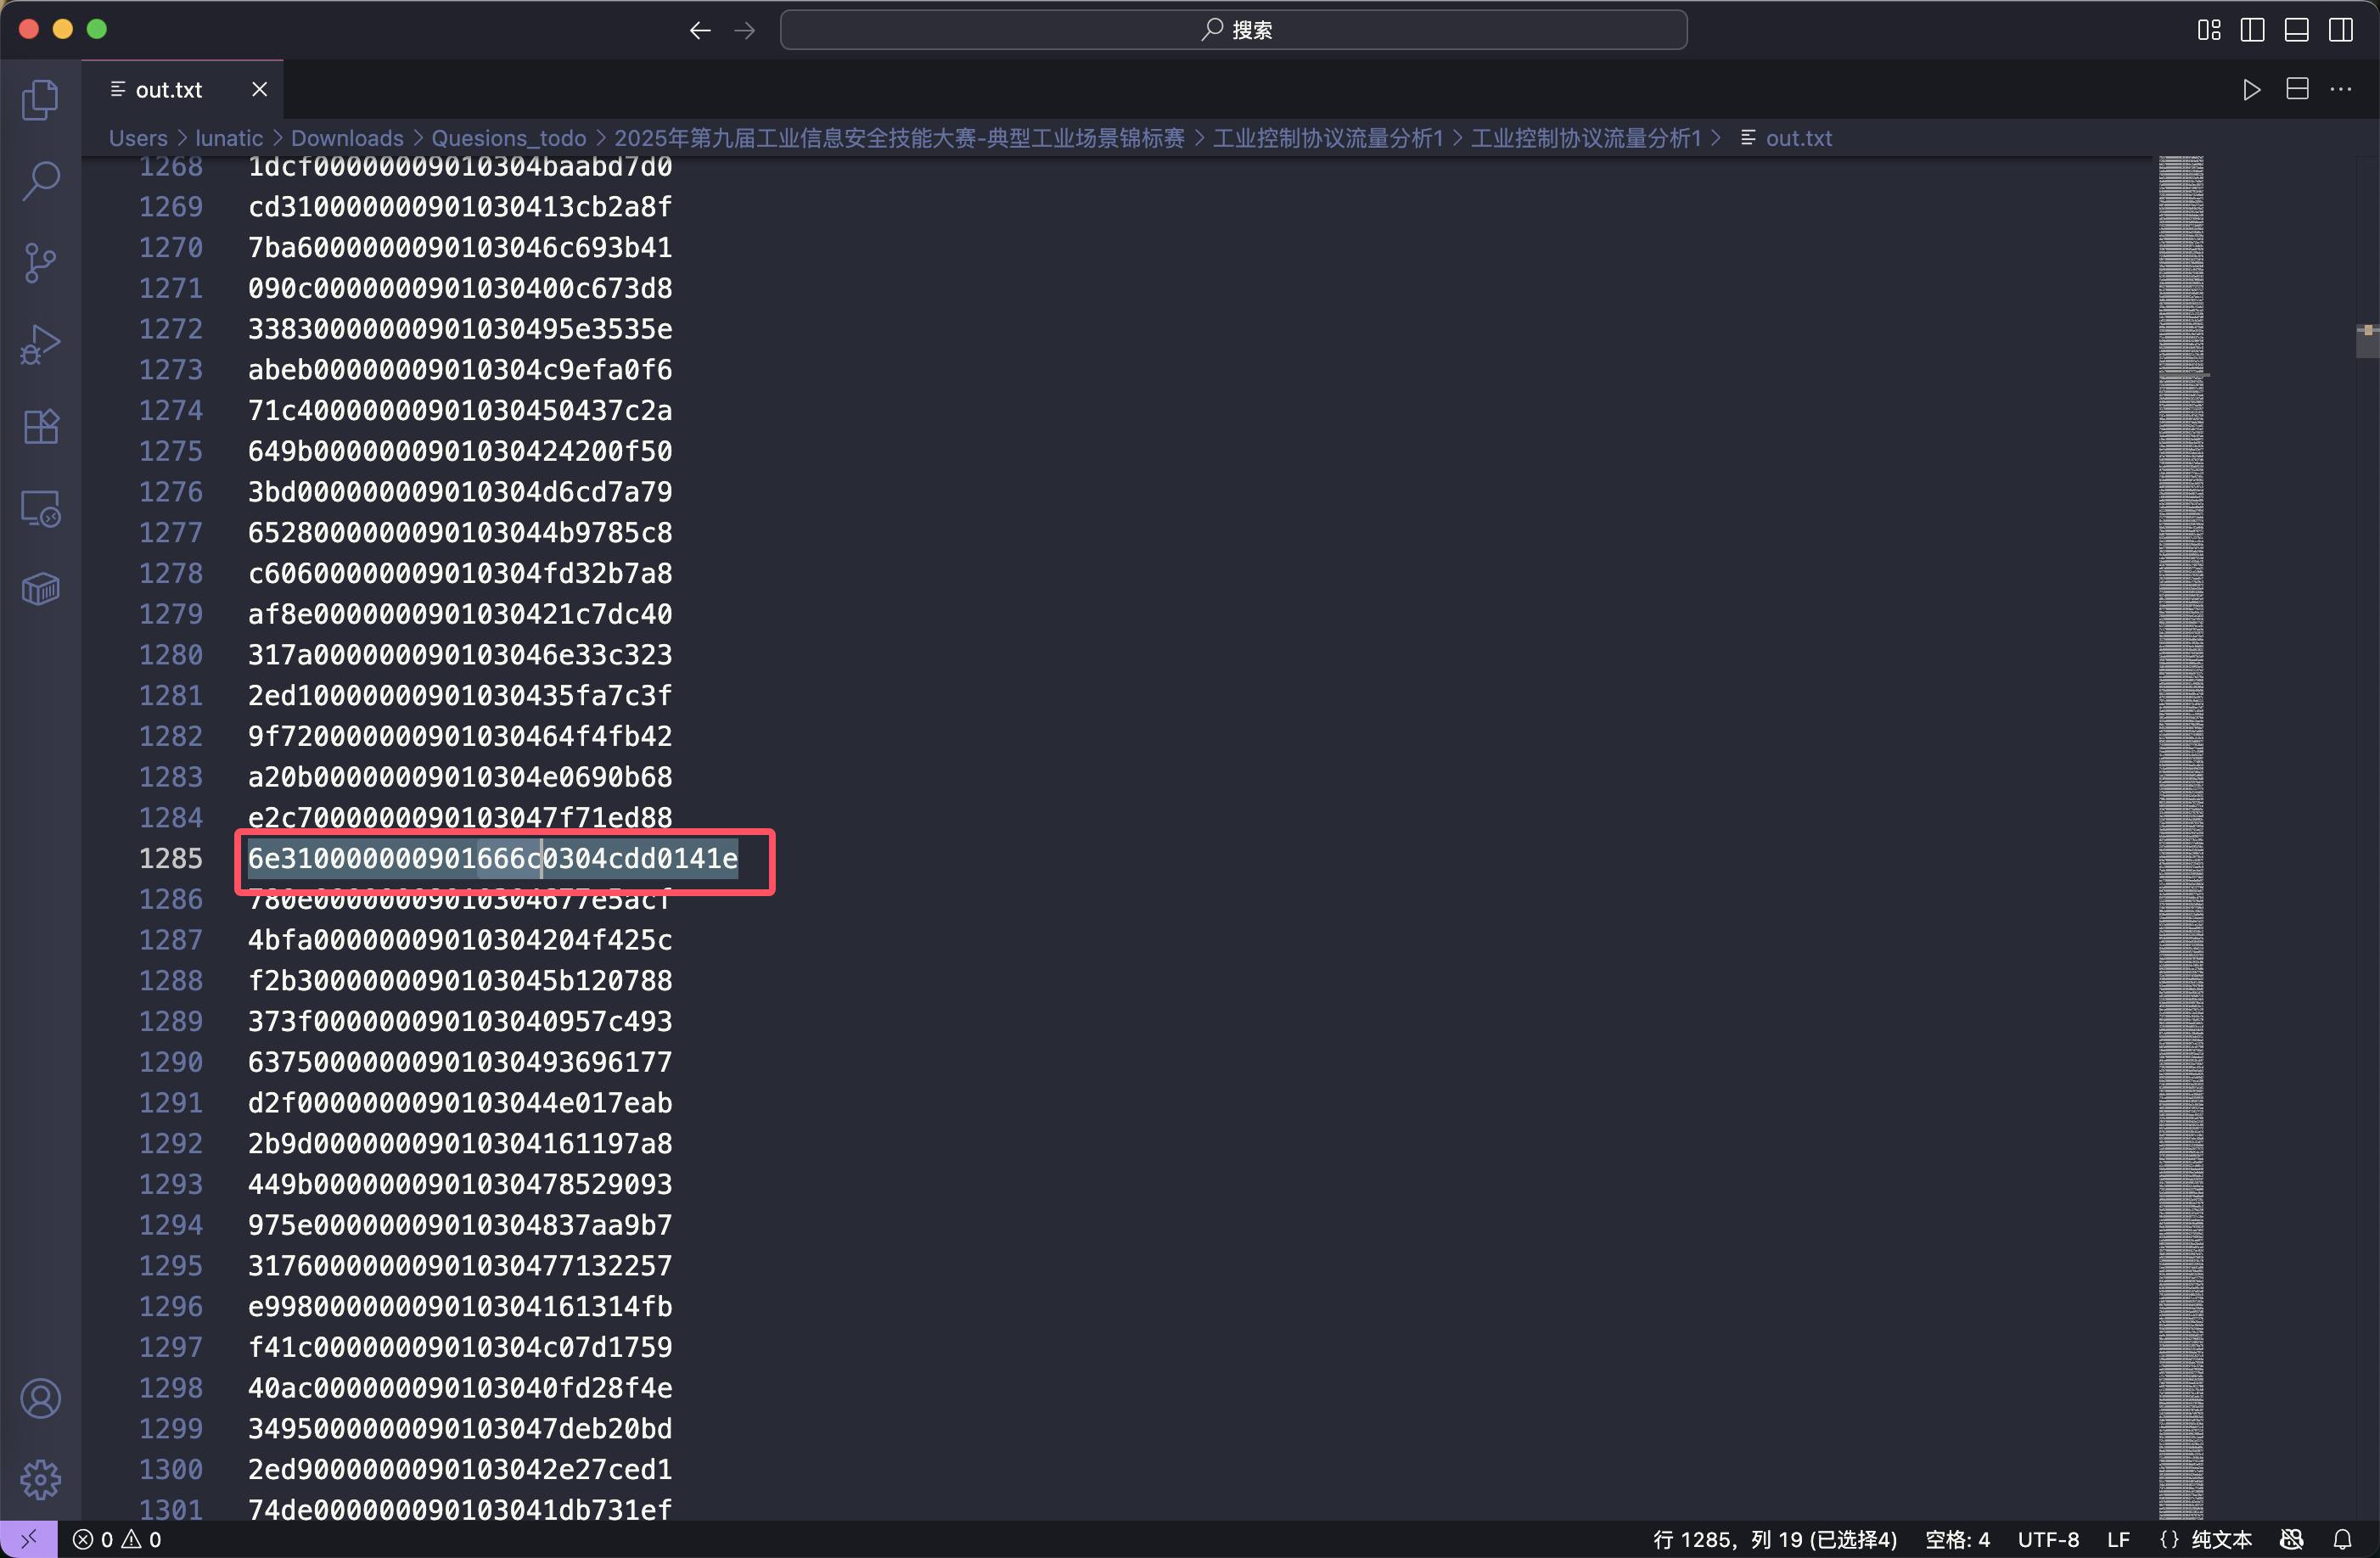Open the Source Control view
The height and width of the screenshot is (1558, 2380).
[x=41, y=263]
